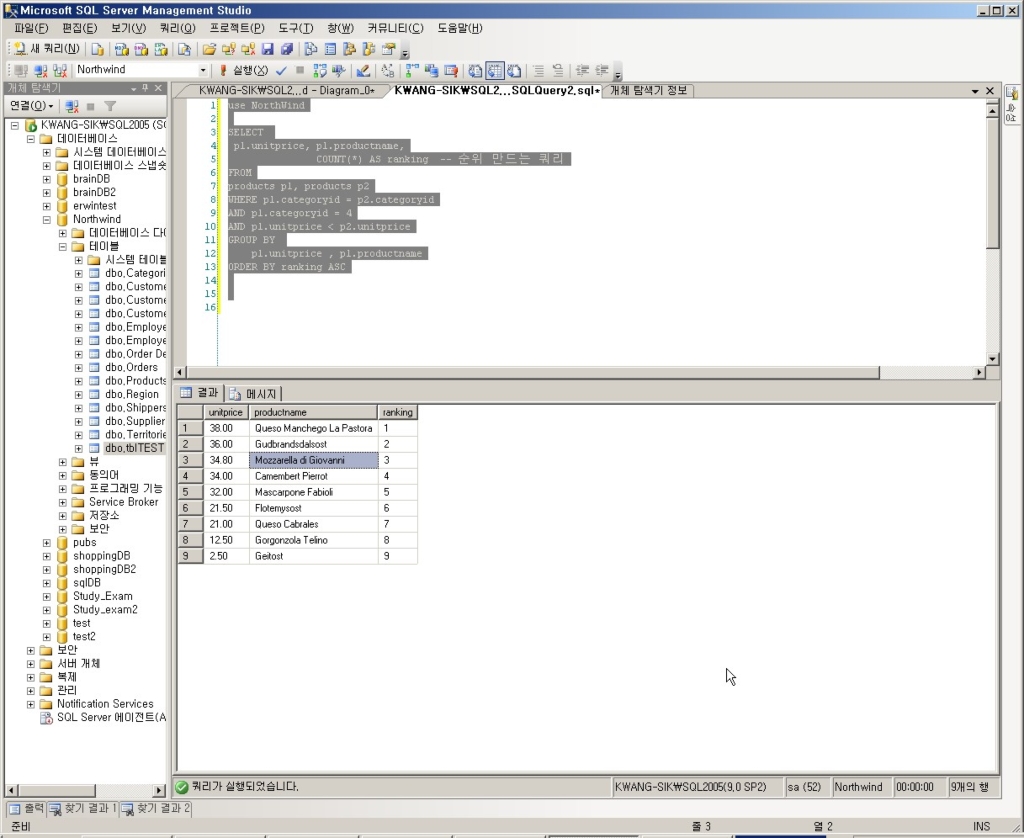Click the New Query (새 쿼리) button
Screen dimensions: 1024x838
(46, 49)
